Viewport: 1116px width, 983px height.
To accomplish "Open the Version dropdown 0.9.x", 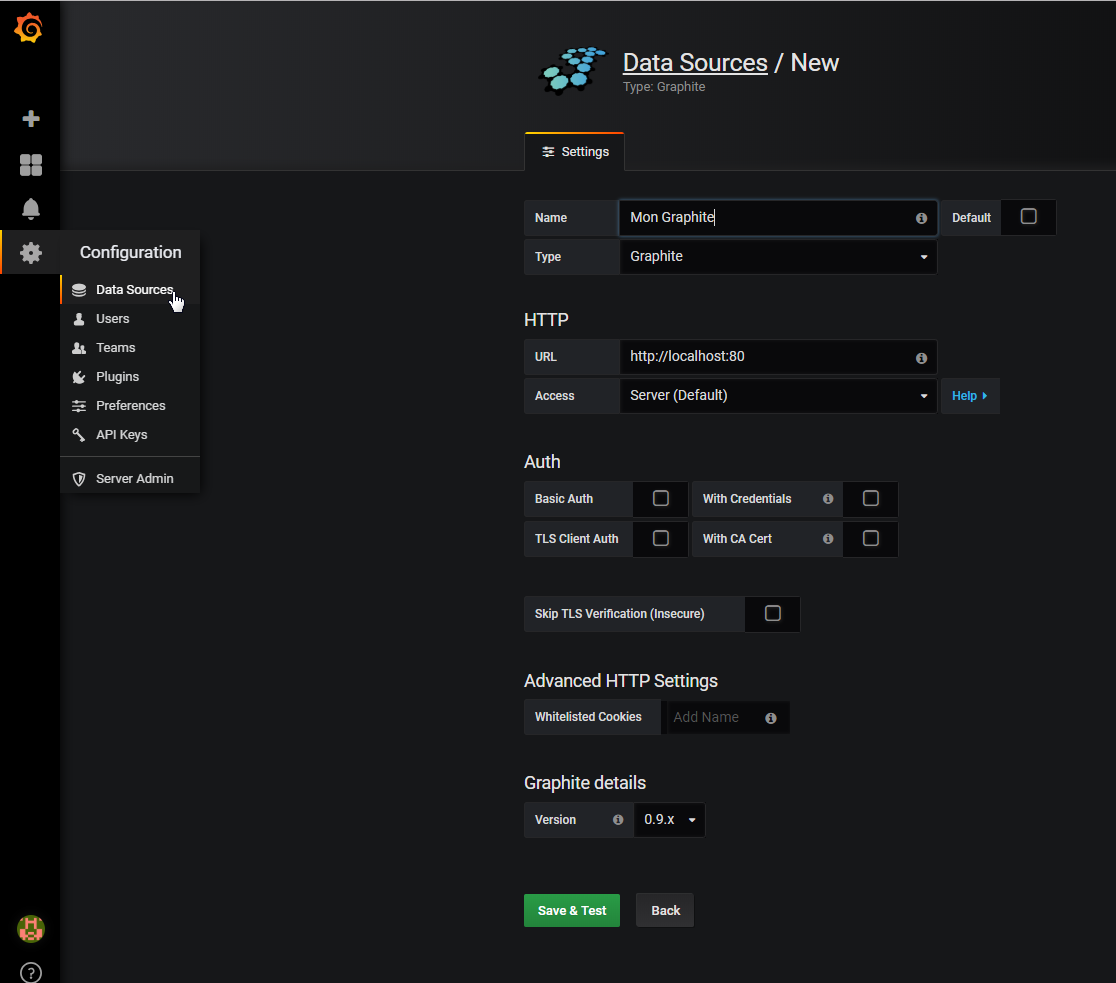I will 669,820.
